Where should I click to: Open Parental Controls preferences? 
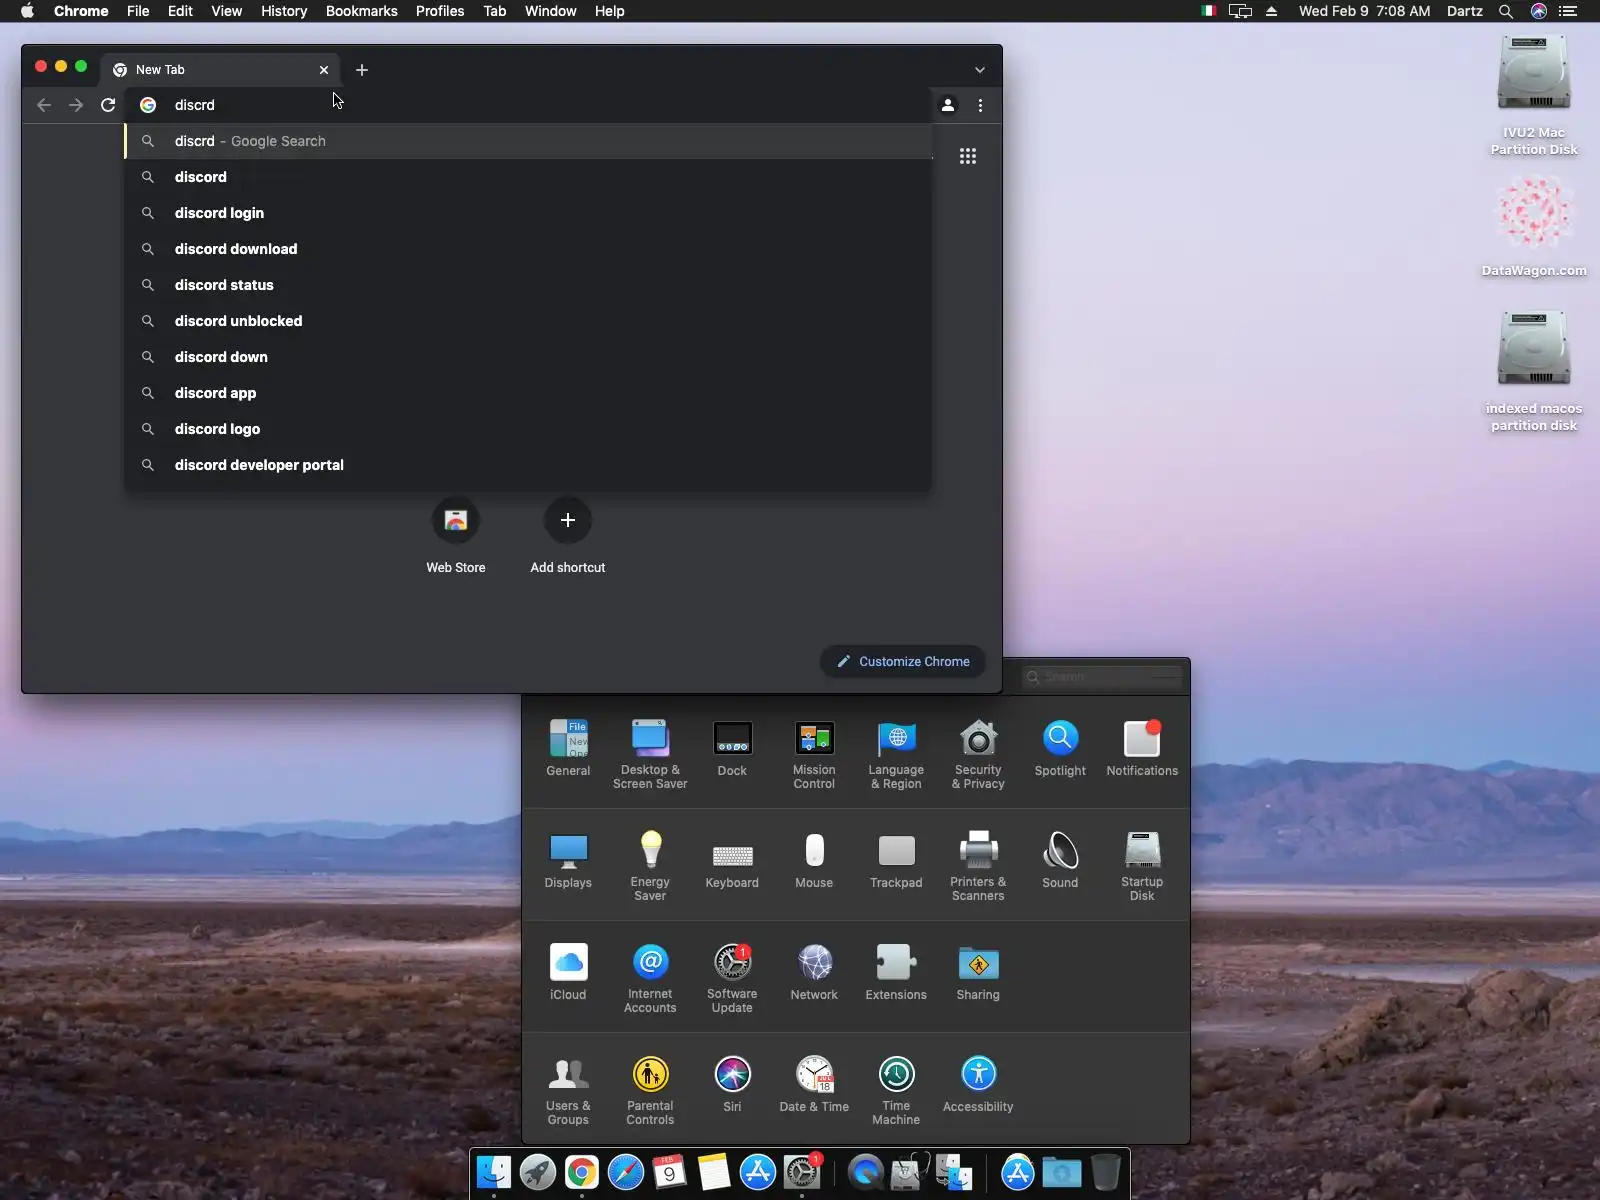(x=650, y=1090)
